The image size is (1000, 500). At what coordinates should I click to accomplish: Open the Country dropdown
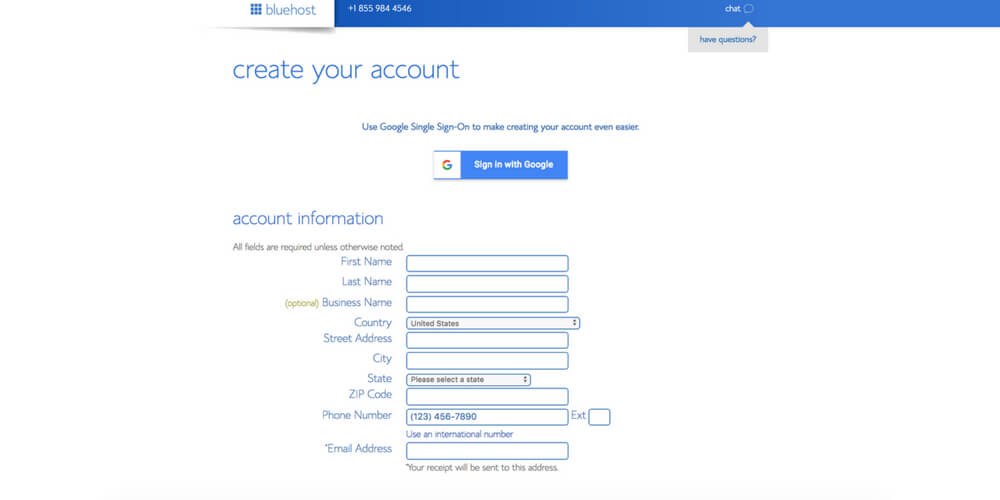click(493, 323)
